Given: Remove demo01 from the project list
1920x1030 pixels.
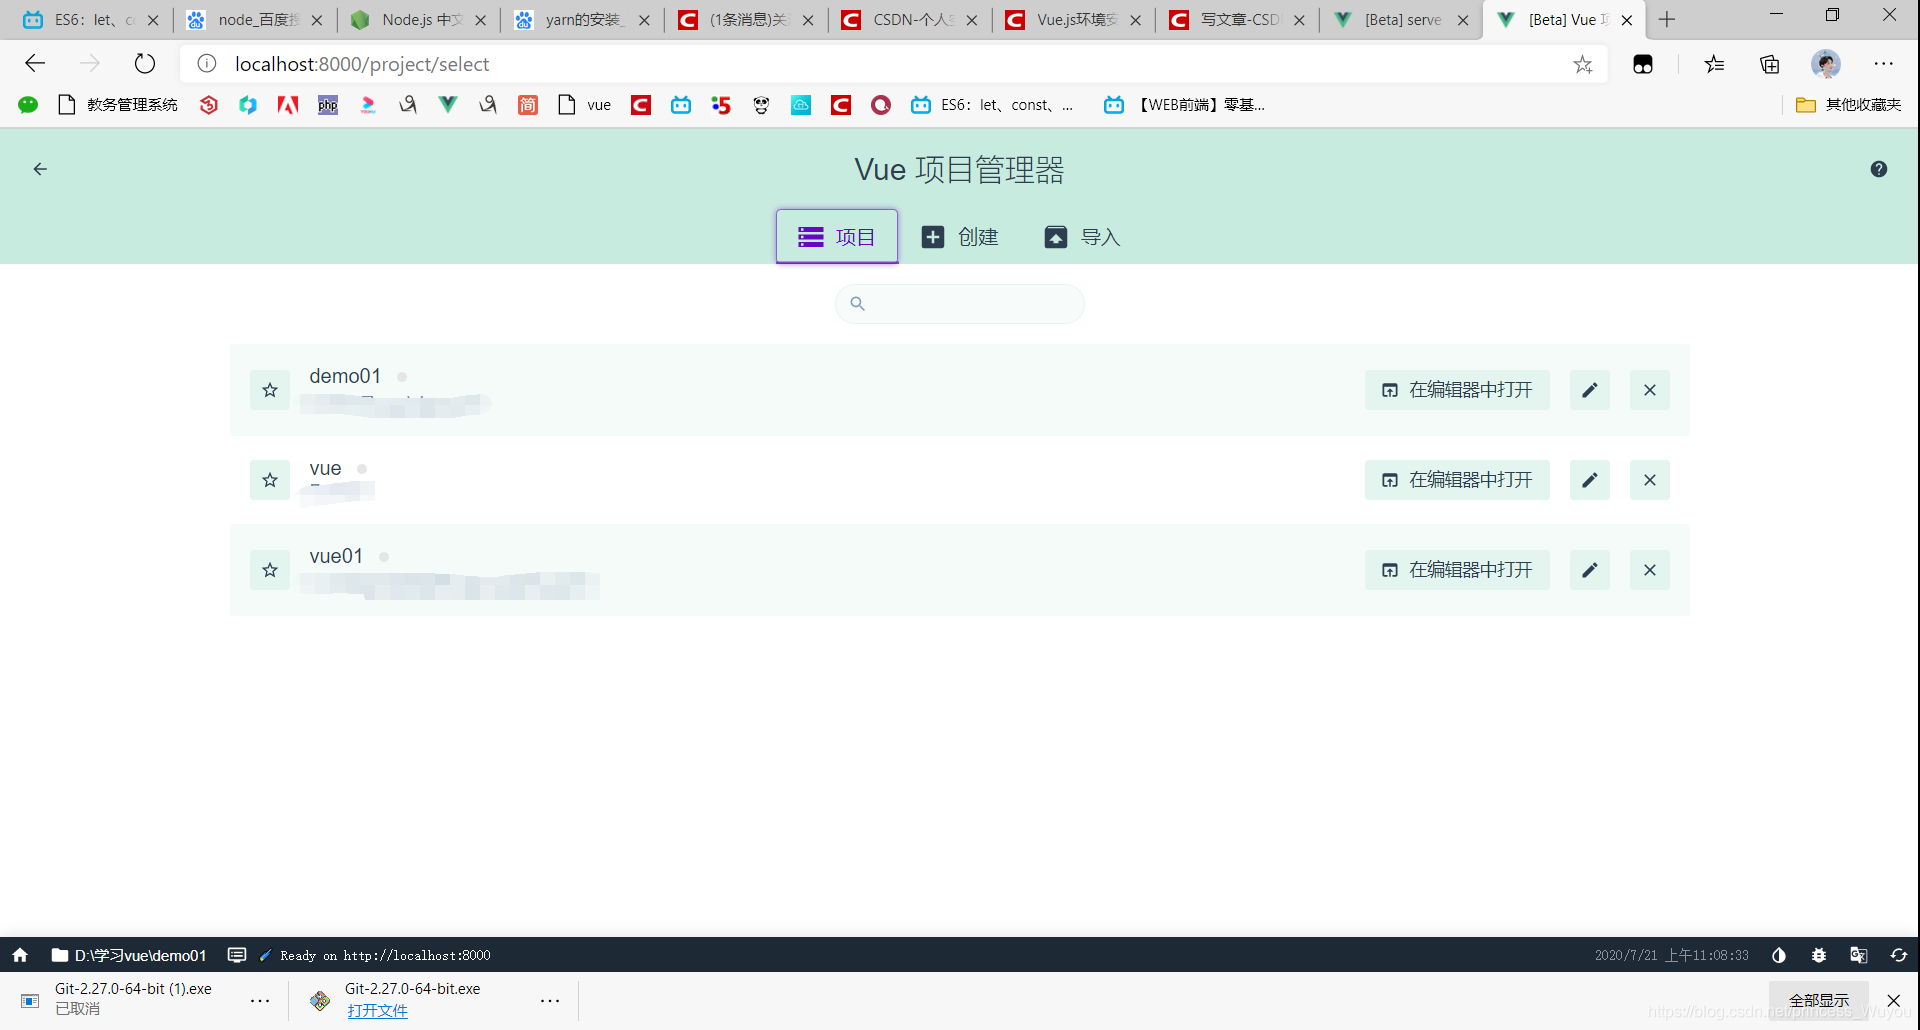Looking at the screenshot, I should [x=1650, y=390].
